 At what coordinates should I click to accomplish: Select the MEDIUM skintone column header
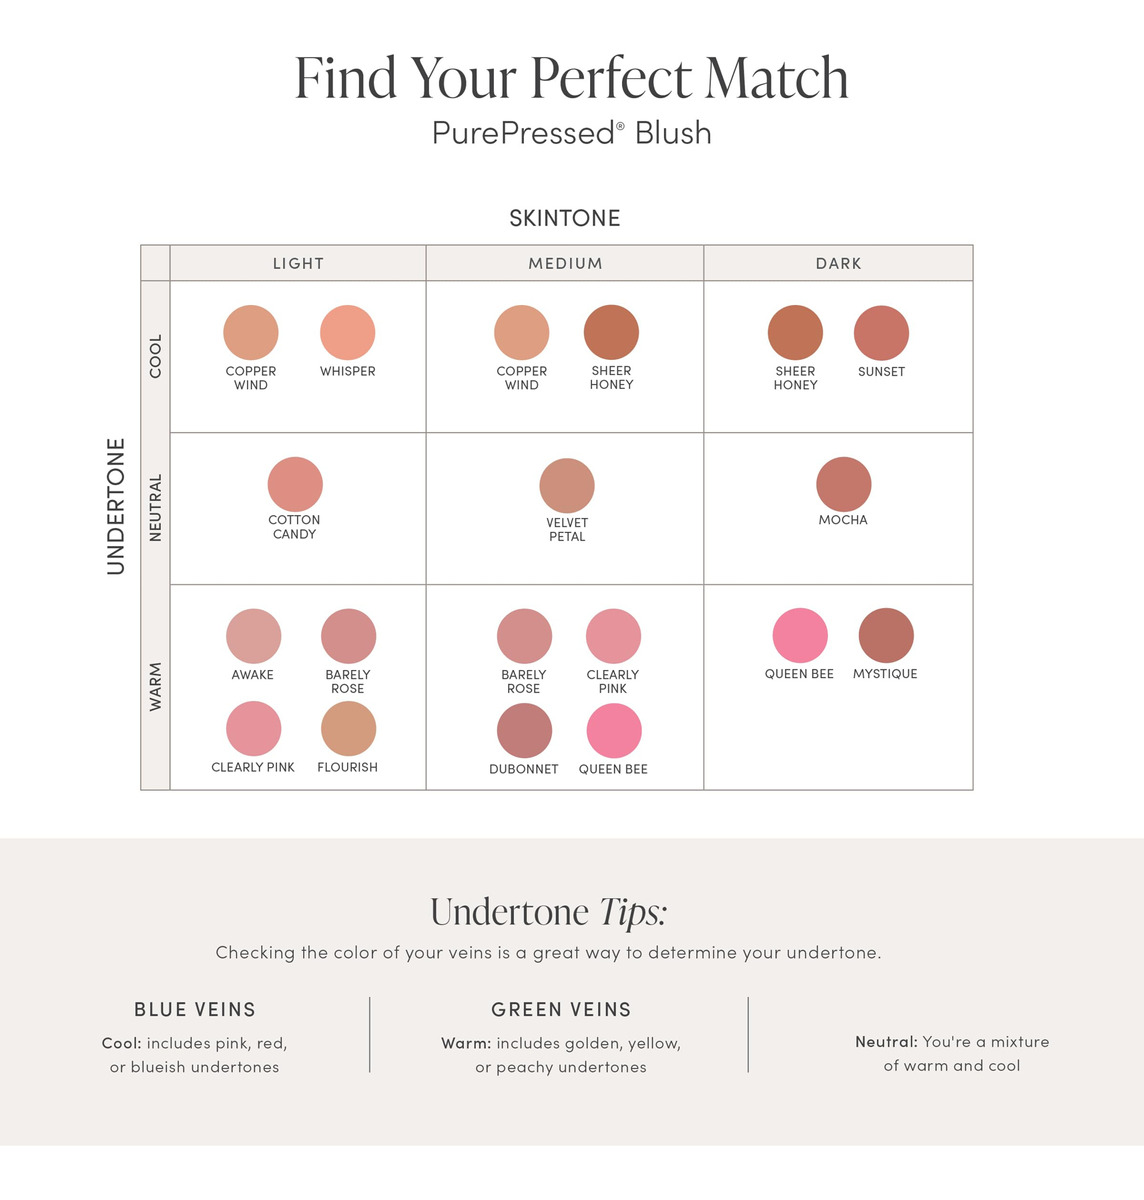[565, 264]
